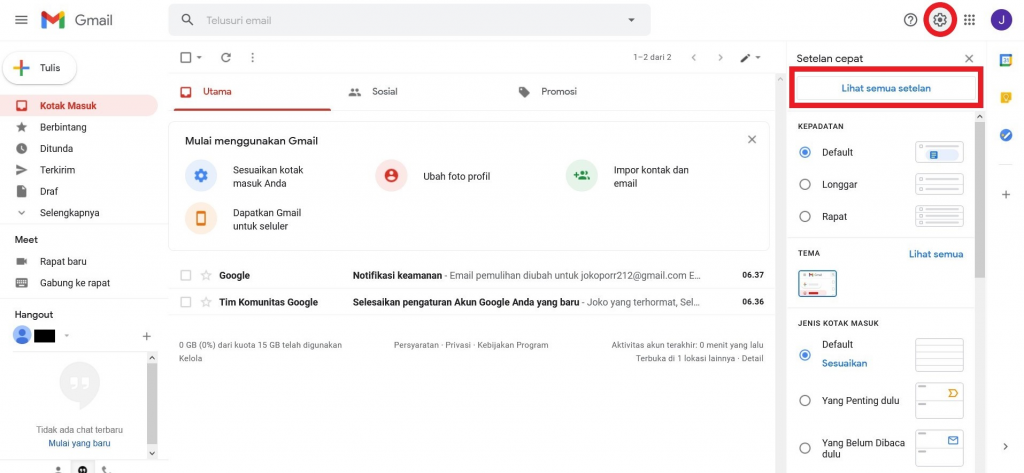Click Dapatkan Gmail untuk seluler icon
This screenshot has height=473, width=1024.
click(201, 218)
